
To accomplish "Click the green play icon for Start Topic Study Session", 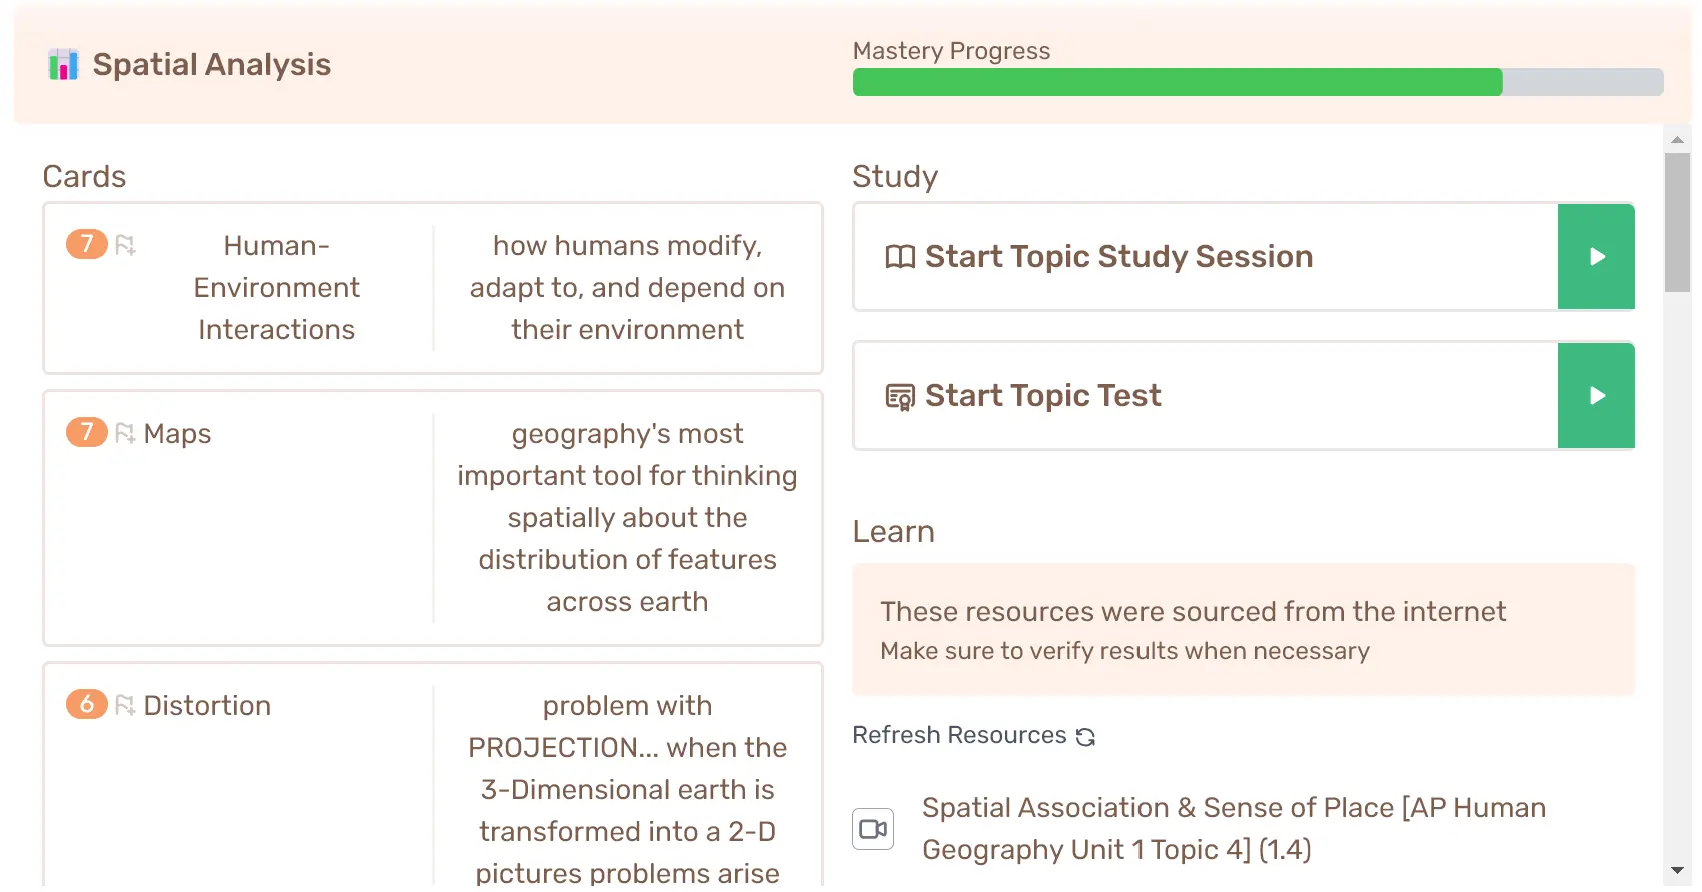I will coord(1596,256).
